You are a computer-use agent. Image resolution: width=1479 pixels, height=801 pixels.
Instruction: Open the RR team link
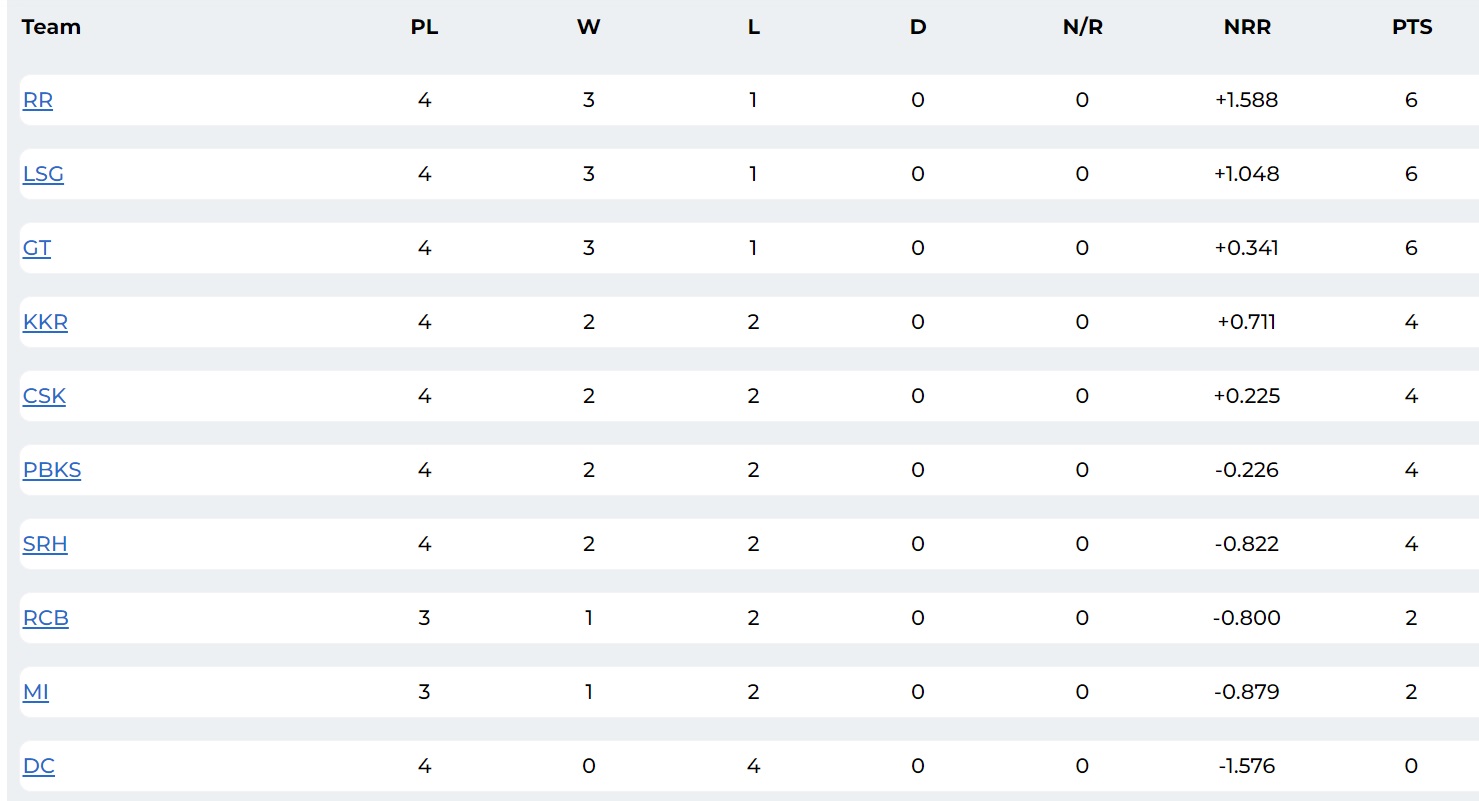coord(37,100)
